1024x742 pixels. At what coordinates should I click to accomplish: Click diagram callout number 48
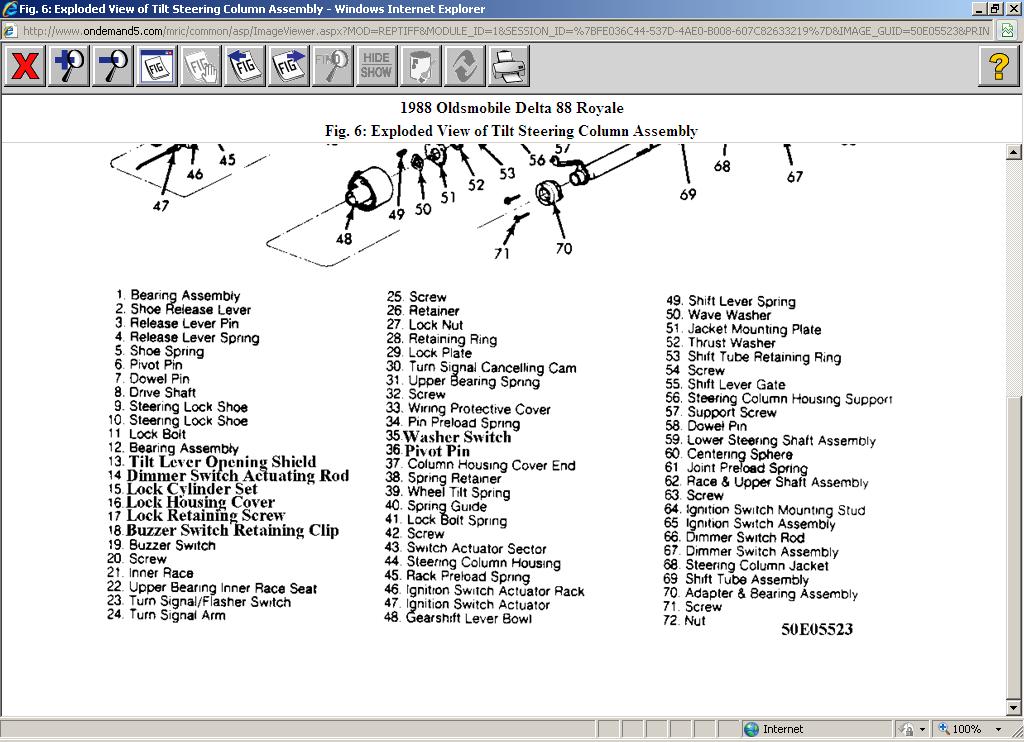pos(344,239)
